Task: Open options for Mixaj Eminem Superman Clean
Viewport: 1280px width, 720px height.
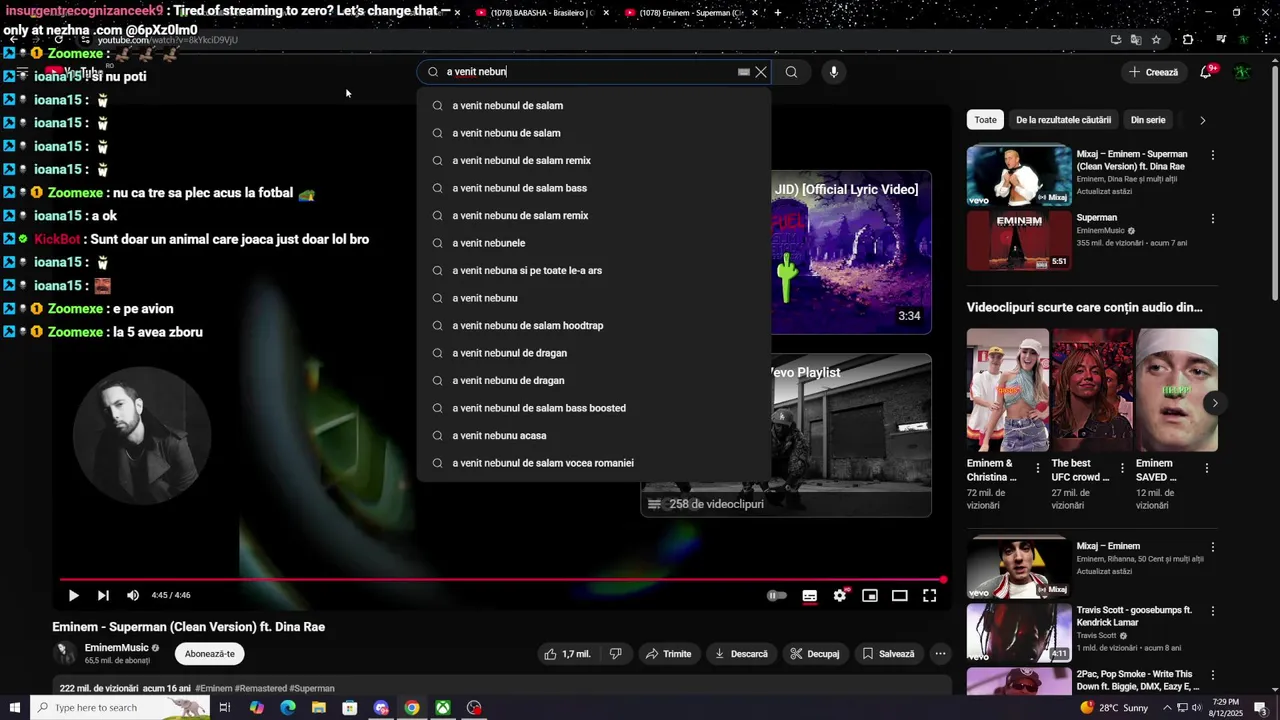Action: [1213, 156]
